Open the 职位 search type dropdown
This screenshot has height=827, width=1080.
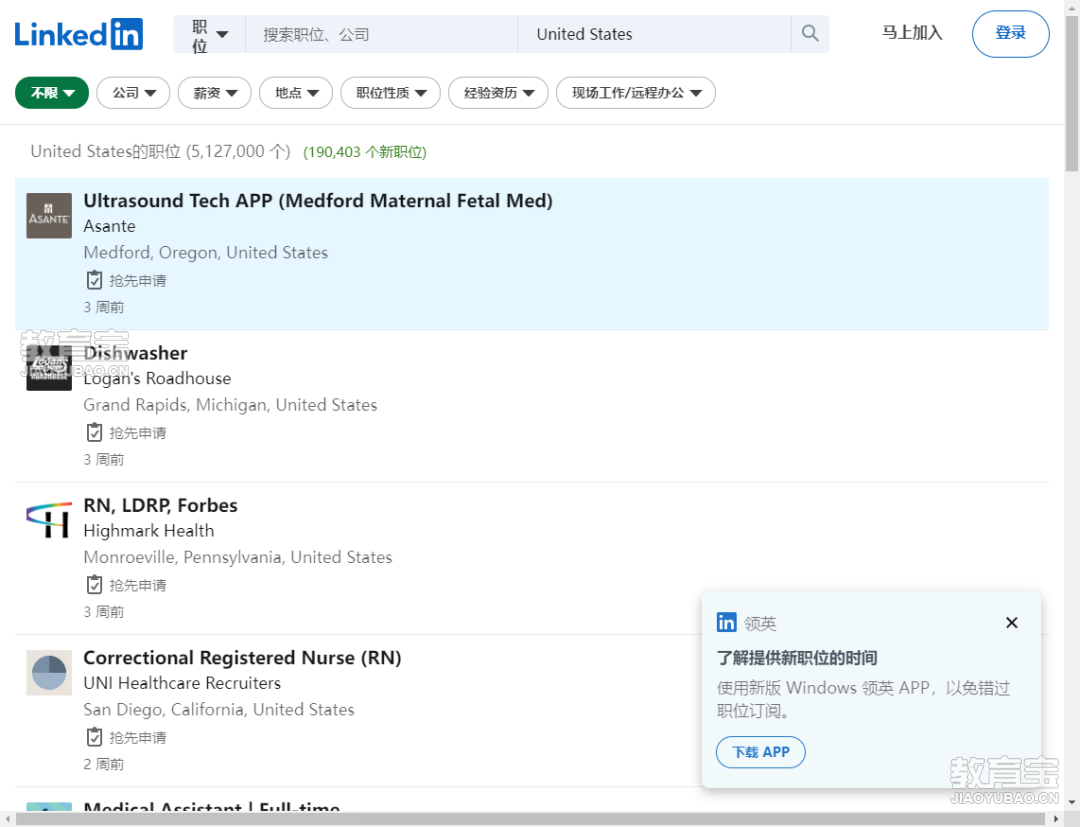tap(209, 34)
